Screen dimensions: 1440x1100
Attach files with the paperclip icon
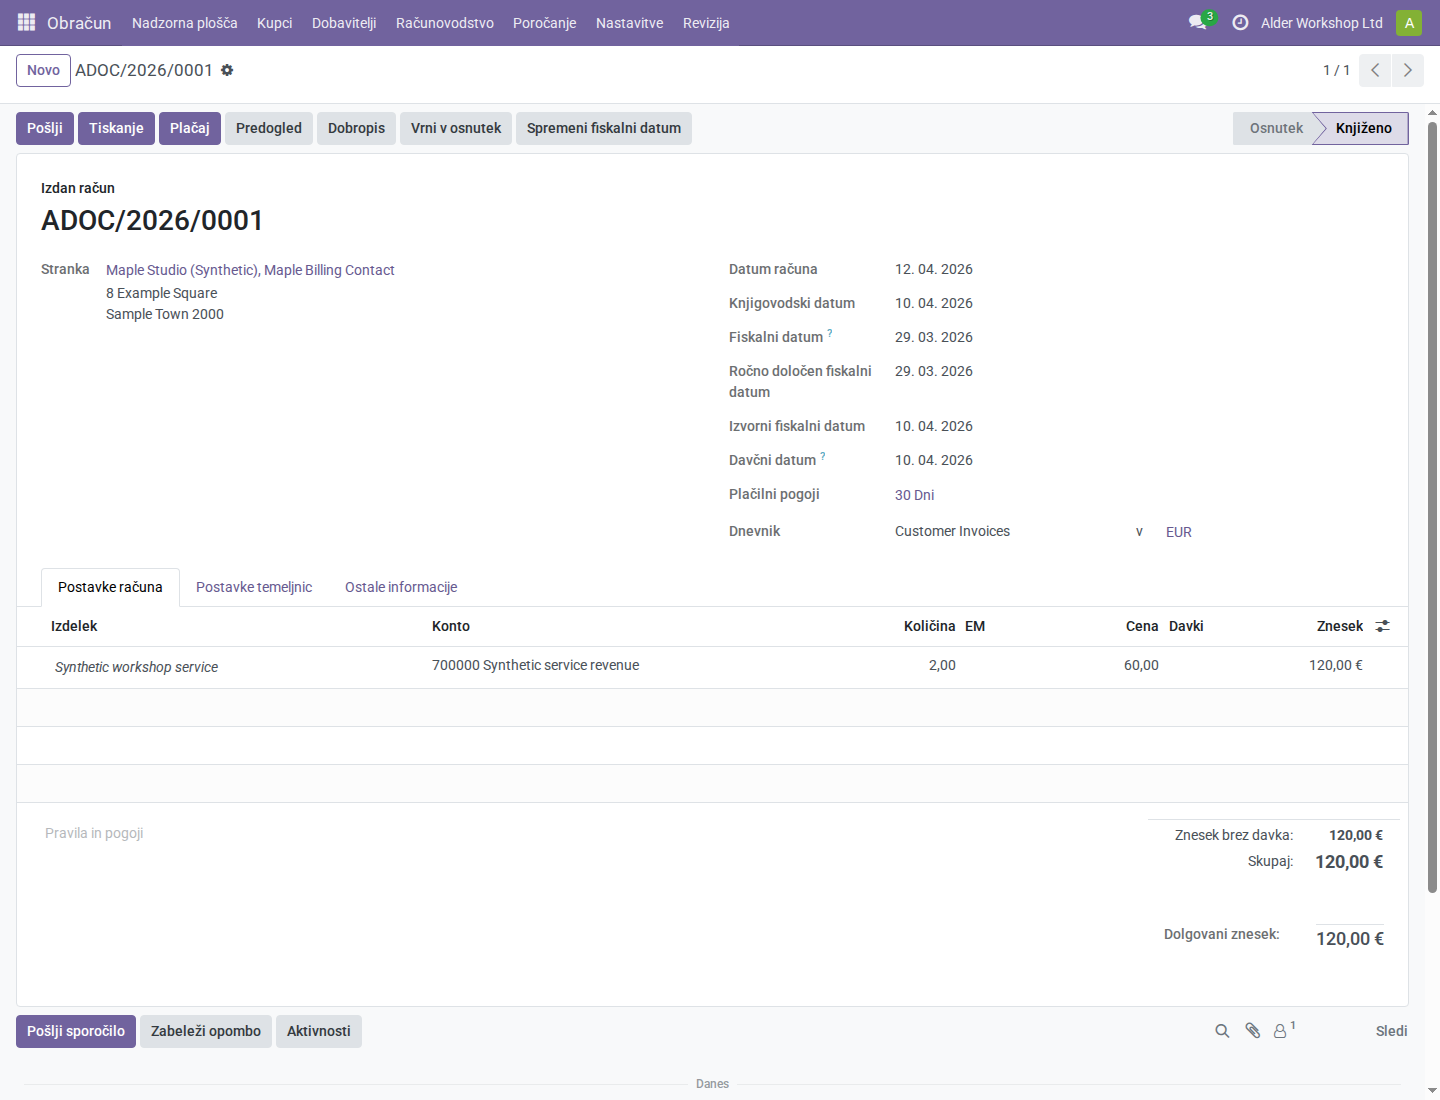pyautogui.click(x=1252, y=1031)
